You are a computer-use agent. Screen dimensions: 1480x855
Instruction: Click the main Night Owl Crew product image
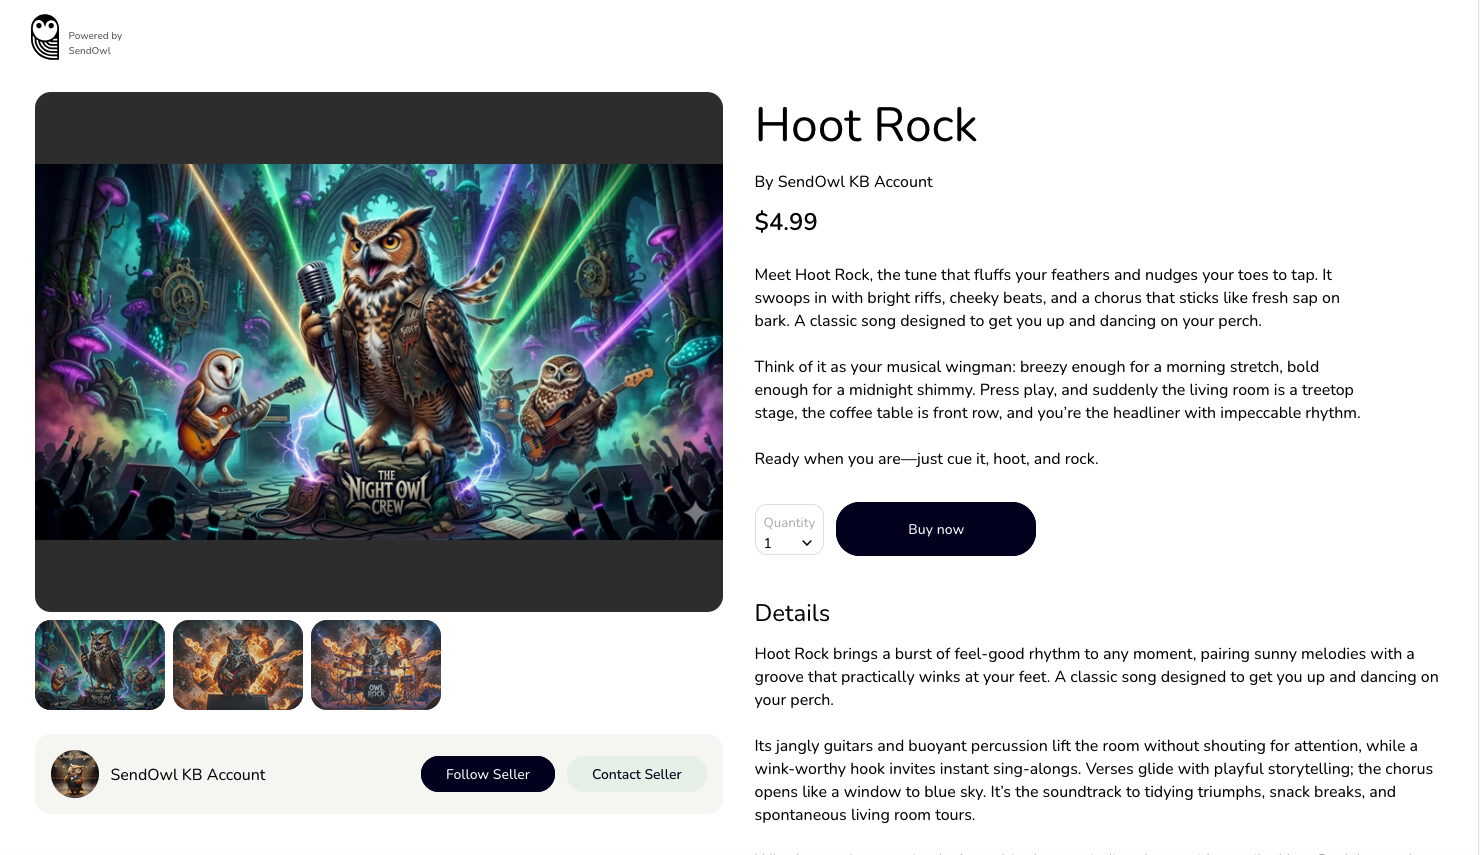(379, 352)
